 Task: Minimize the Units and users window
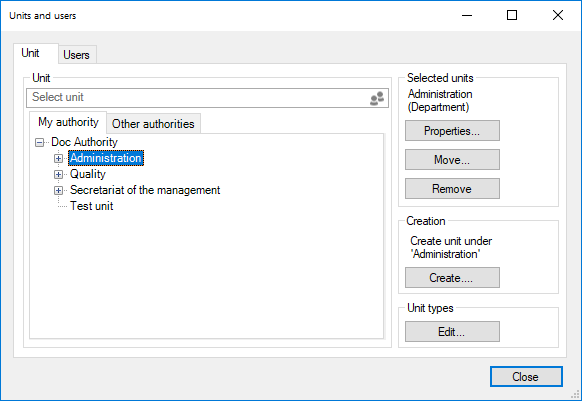point(467,15)
